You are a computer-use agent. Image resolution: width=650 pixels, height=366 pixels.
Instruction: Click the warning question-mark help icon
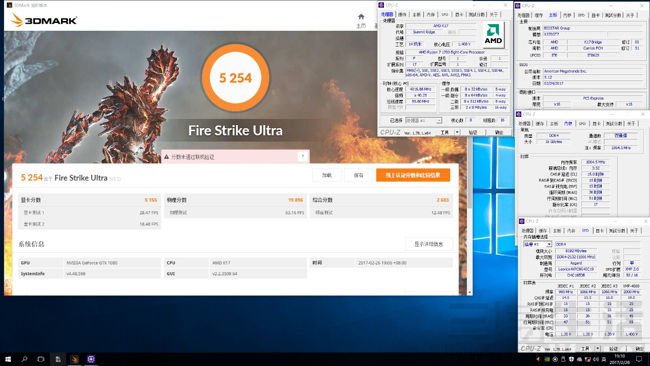(303, 157)
